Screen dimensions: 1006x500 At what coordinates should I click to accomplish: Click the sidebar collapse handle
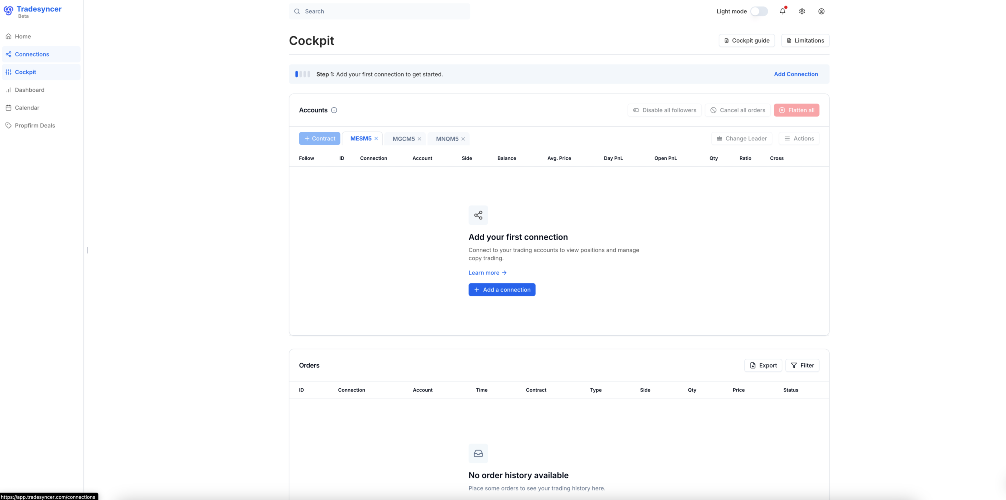point(87,250)
